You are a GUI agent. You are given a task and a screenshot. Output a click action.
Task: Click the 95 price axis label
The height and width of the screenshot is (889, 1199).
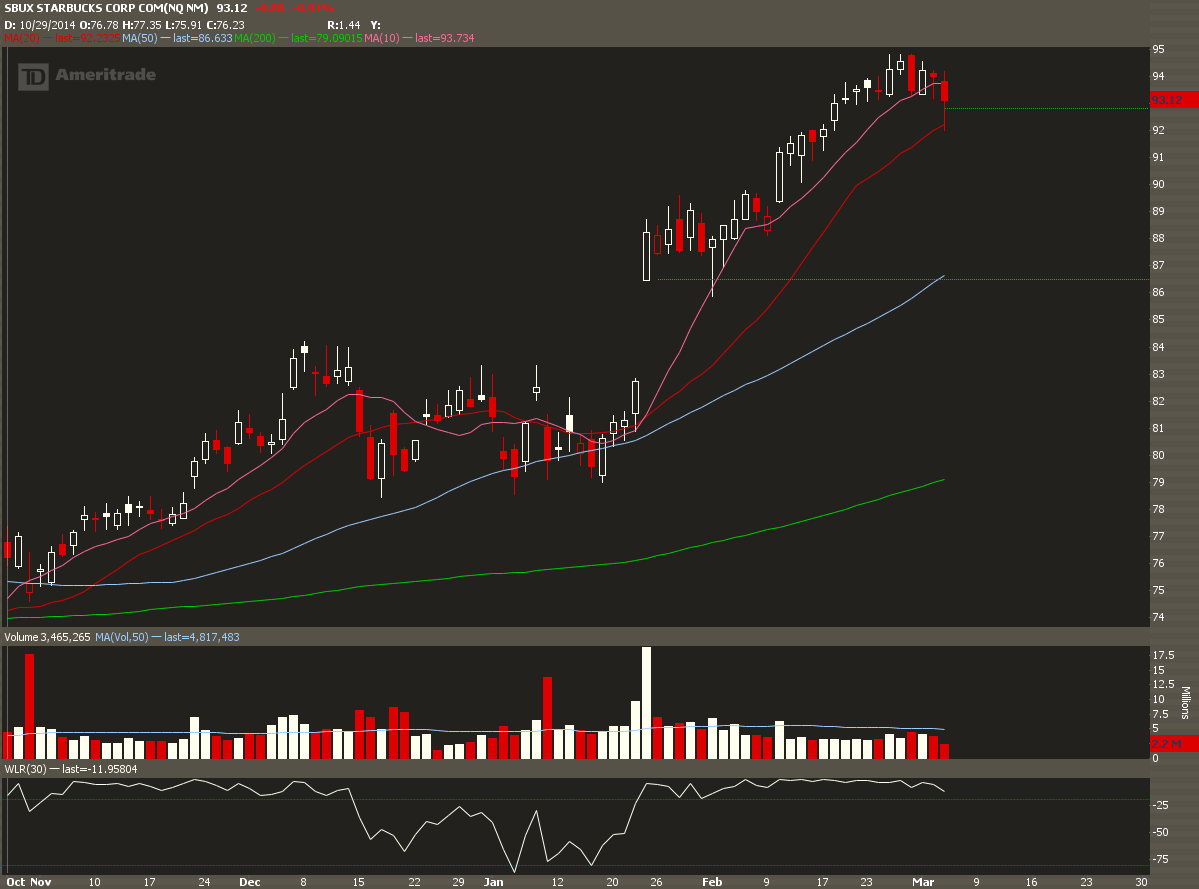pos(1158,49)
